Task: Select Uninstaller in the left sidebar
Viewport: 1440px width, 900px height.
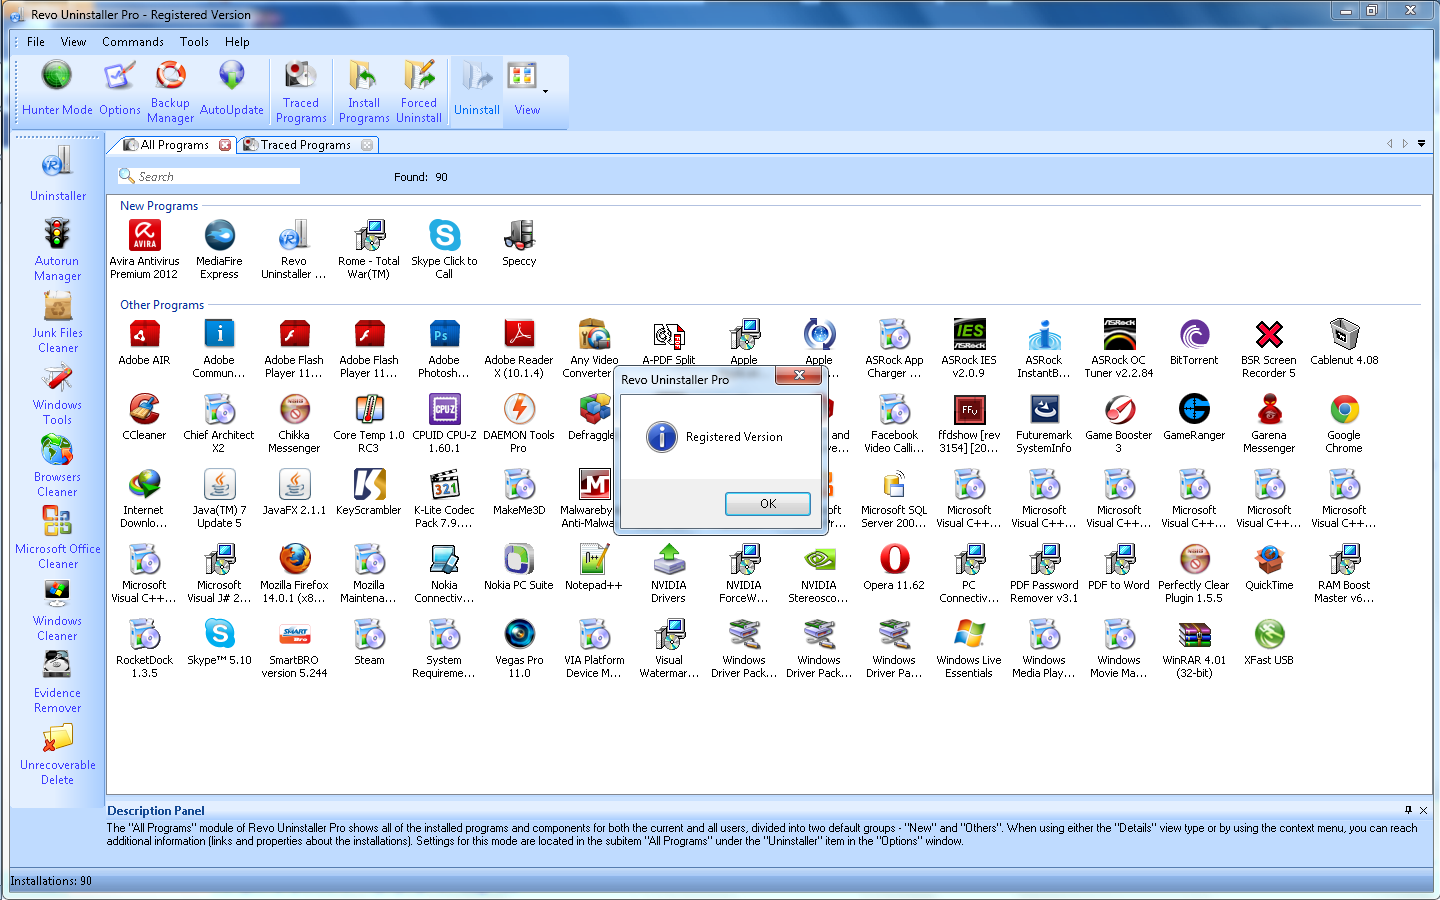Action: point(58,174)
